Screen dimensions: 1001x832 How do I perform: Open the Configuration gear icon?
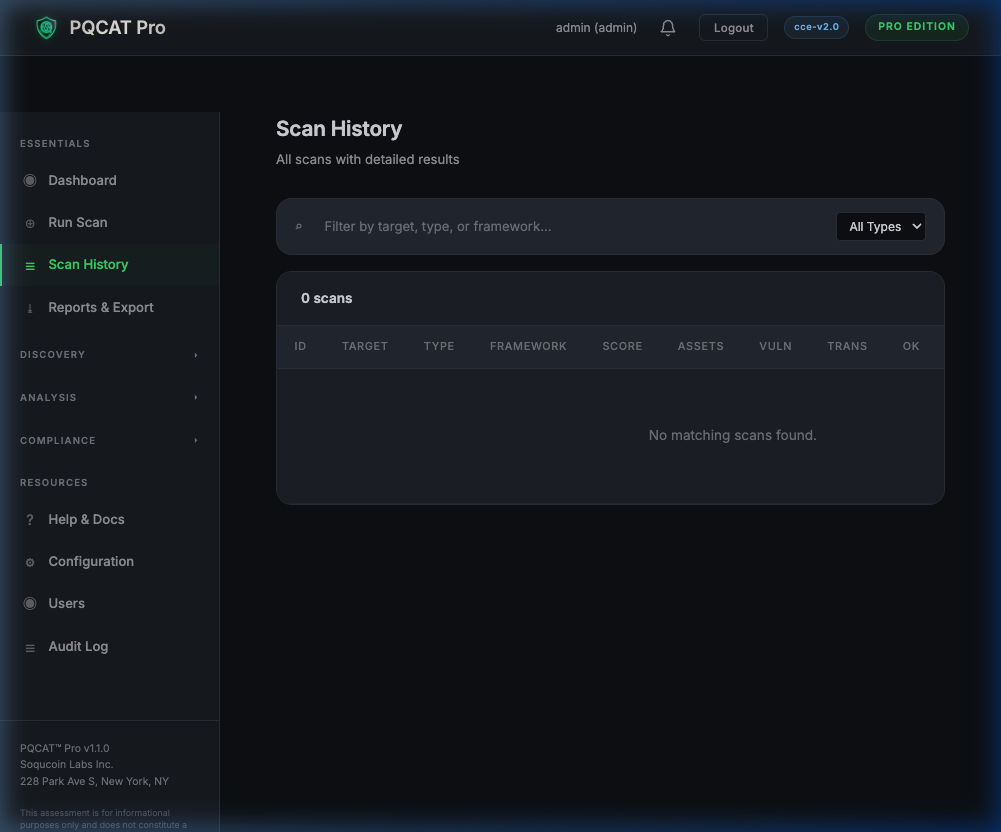pos(29,561)
